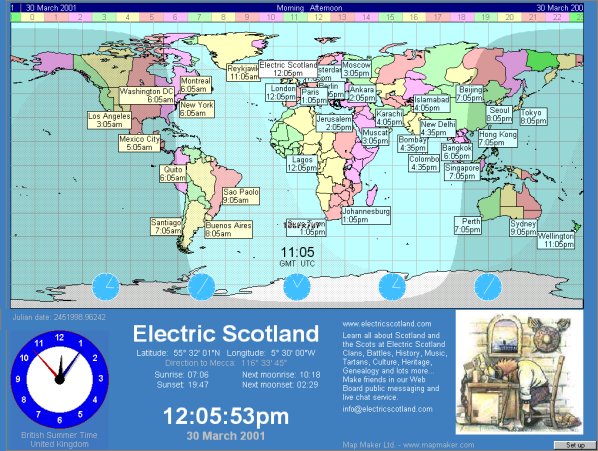Click the Direction to Mecca line

coord(226,363)
